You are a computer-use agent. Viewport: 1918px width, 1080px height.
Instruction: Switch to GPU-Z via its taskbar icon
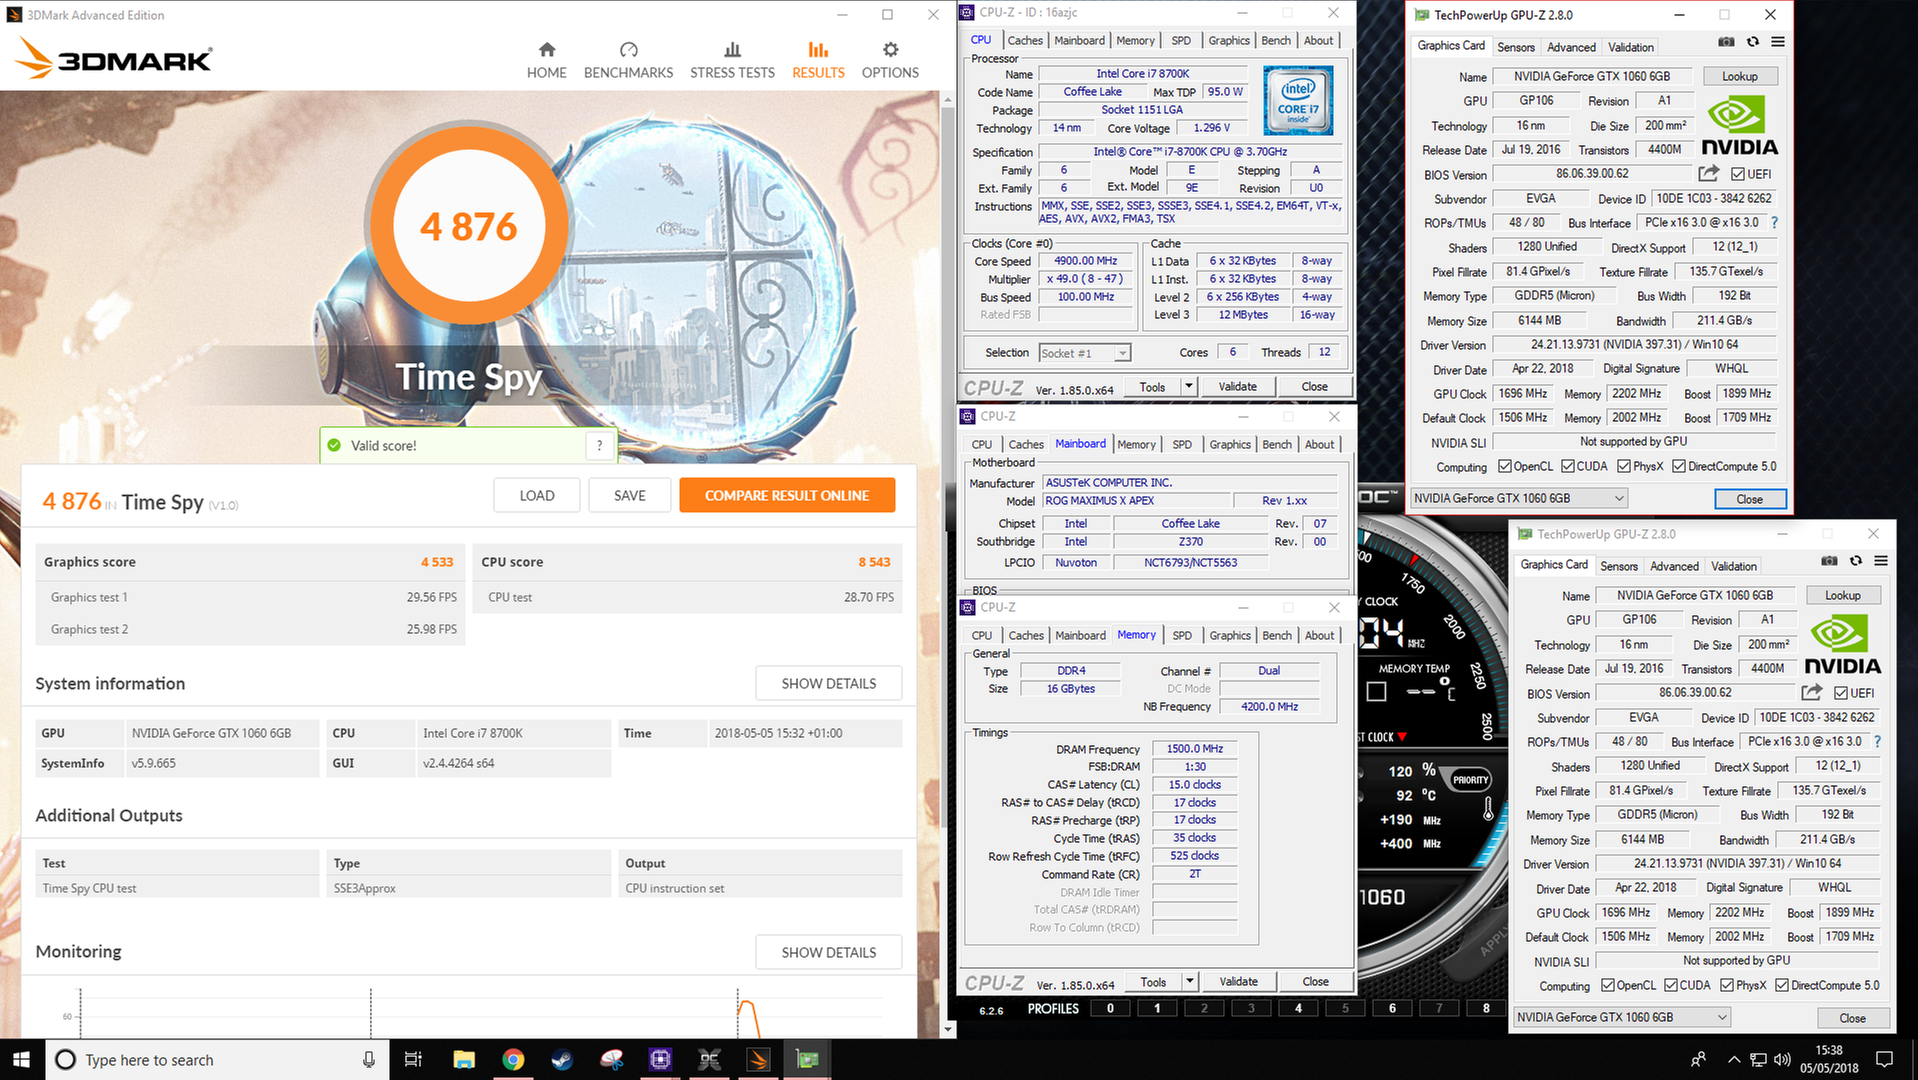tap(807, 1060)
